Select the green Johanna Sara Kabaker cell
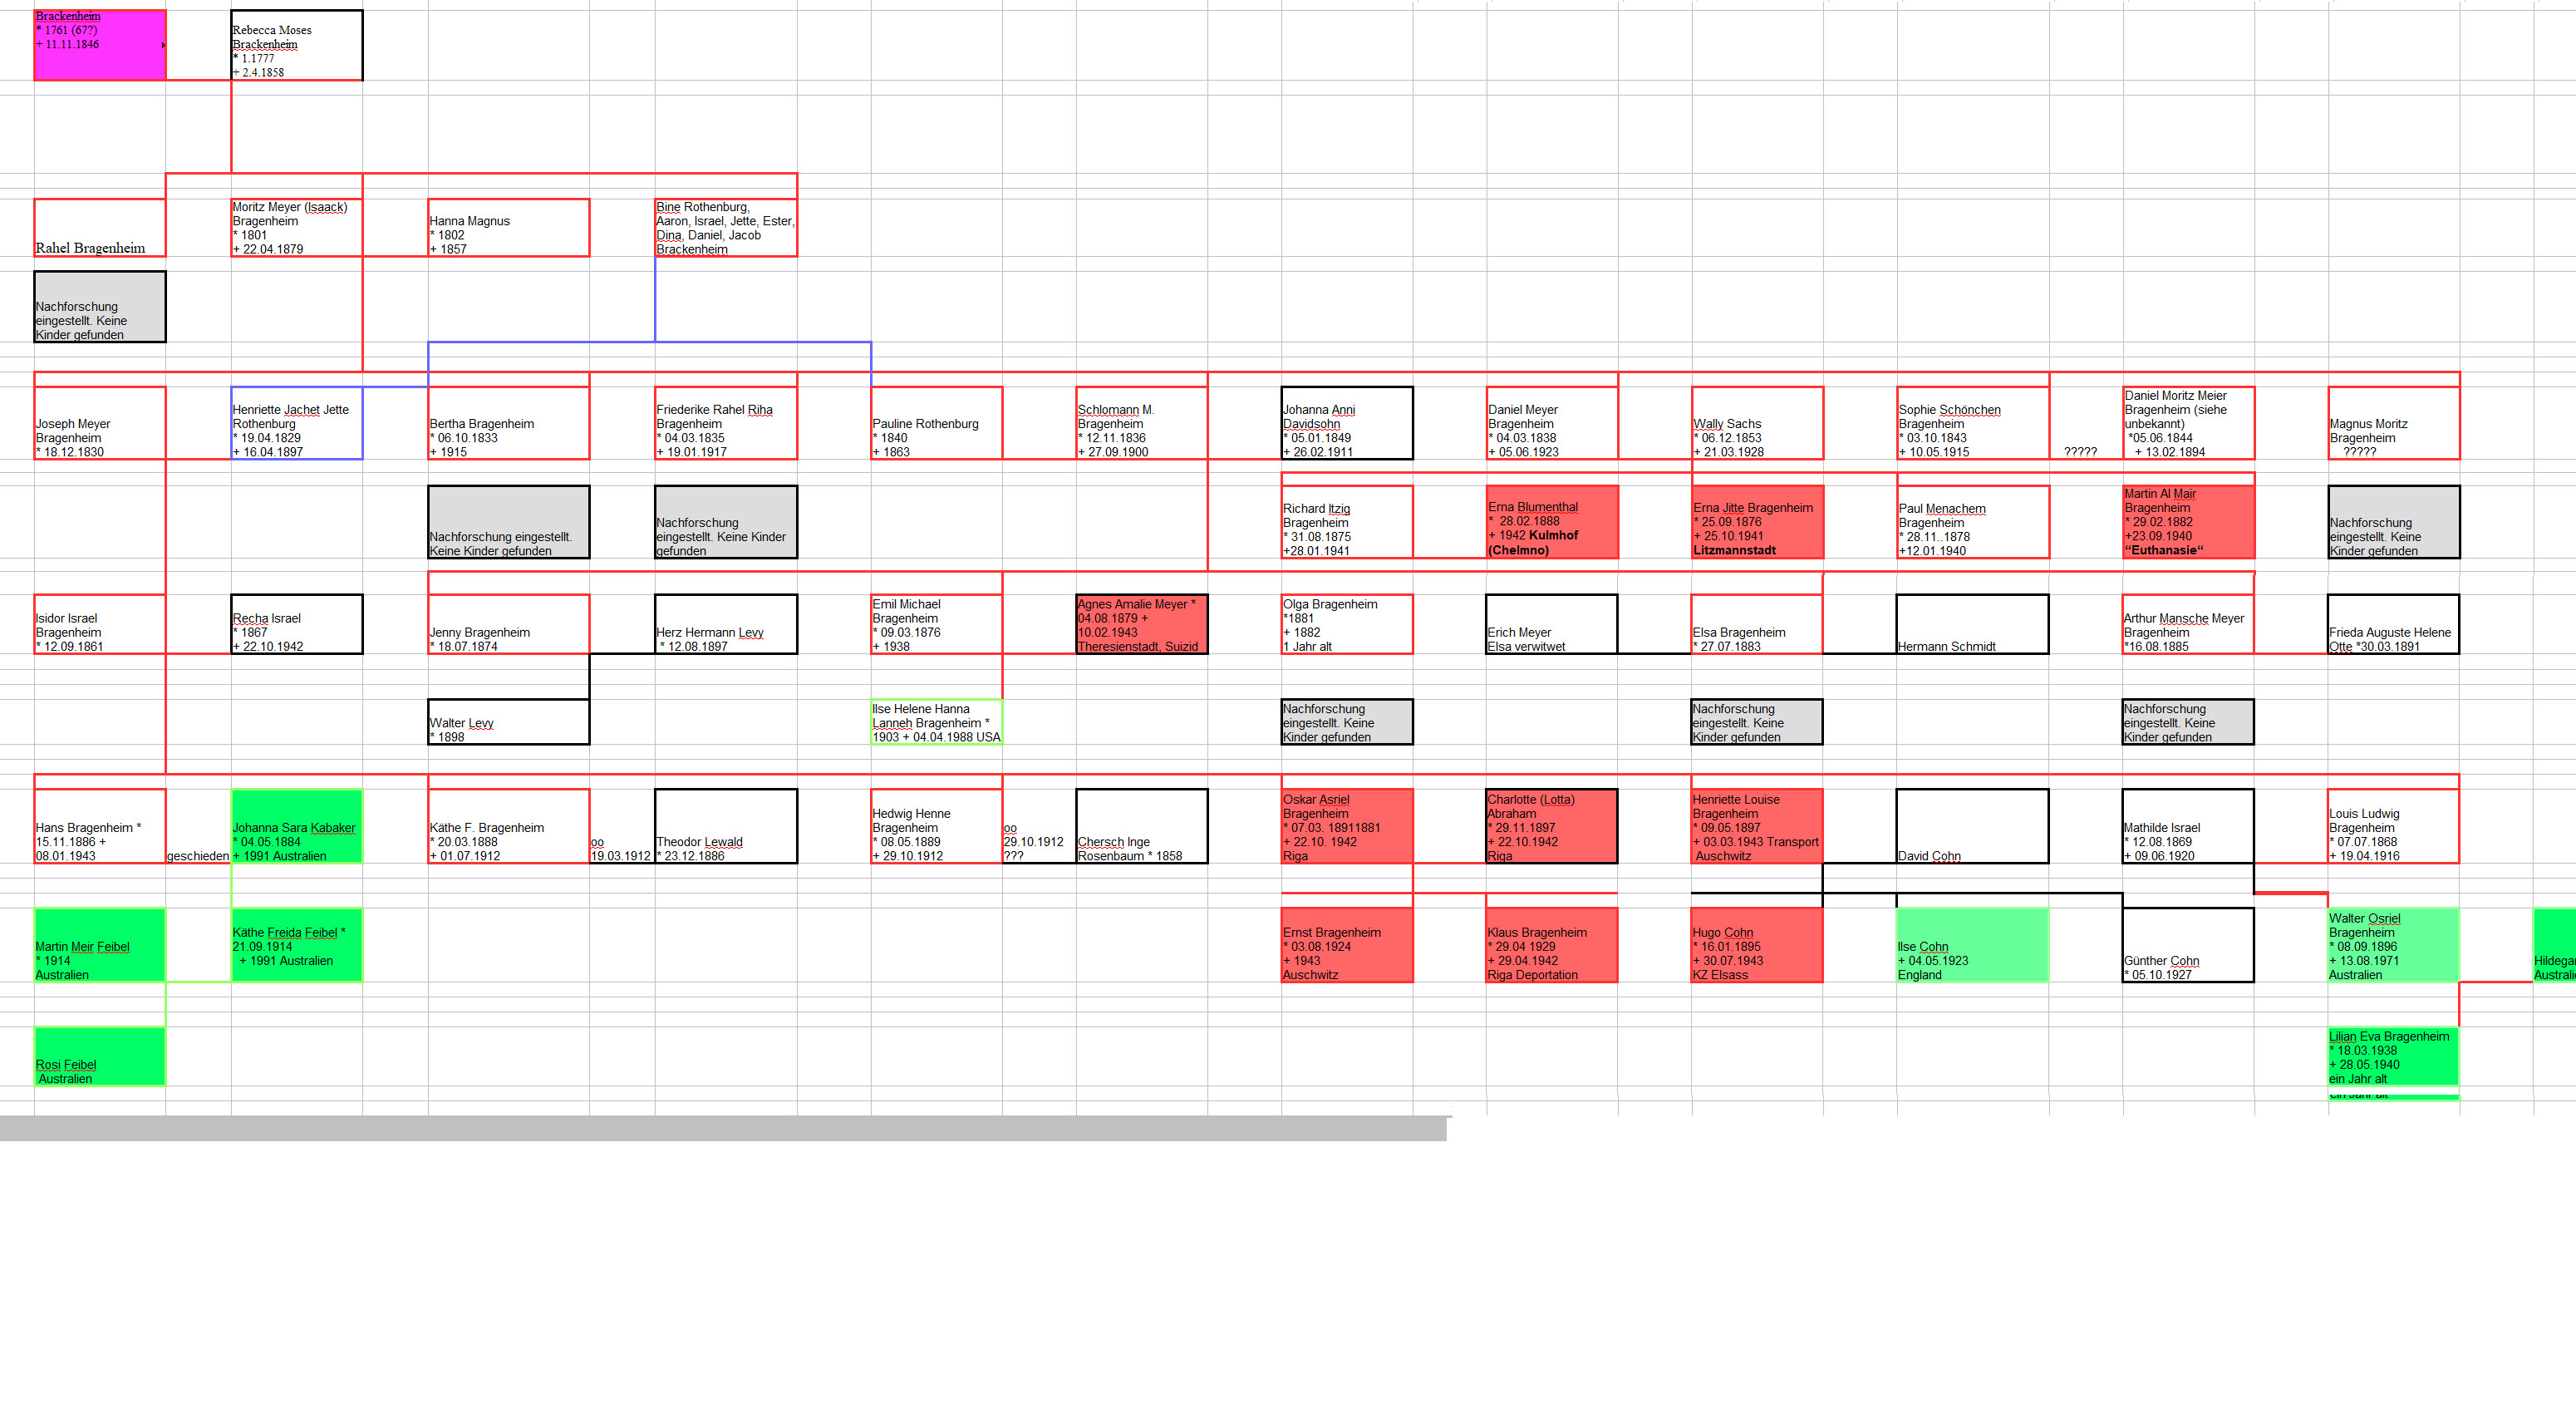 coord(296,826)
